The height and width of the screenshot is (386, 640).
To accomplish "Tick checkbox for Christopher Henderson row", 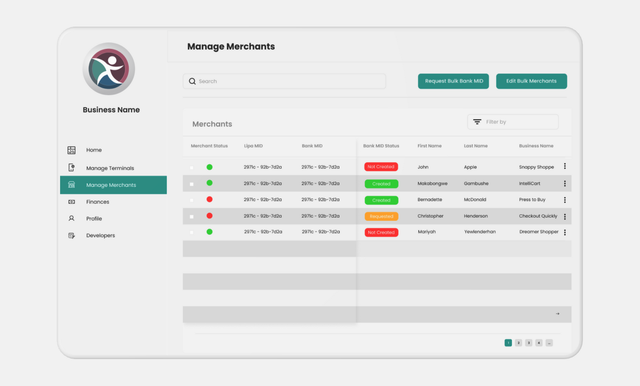I will point(191,217).
